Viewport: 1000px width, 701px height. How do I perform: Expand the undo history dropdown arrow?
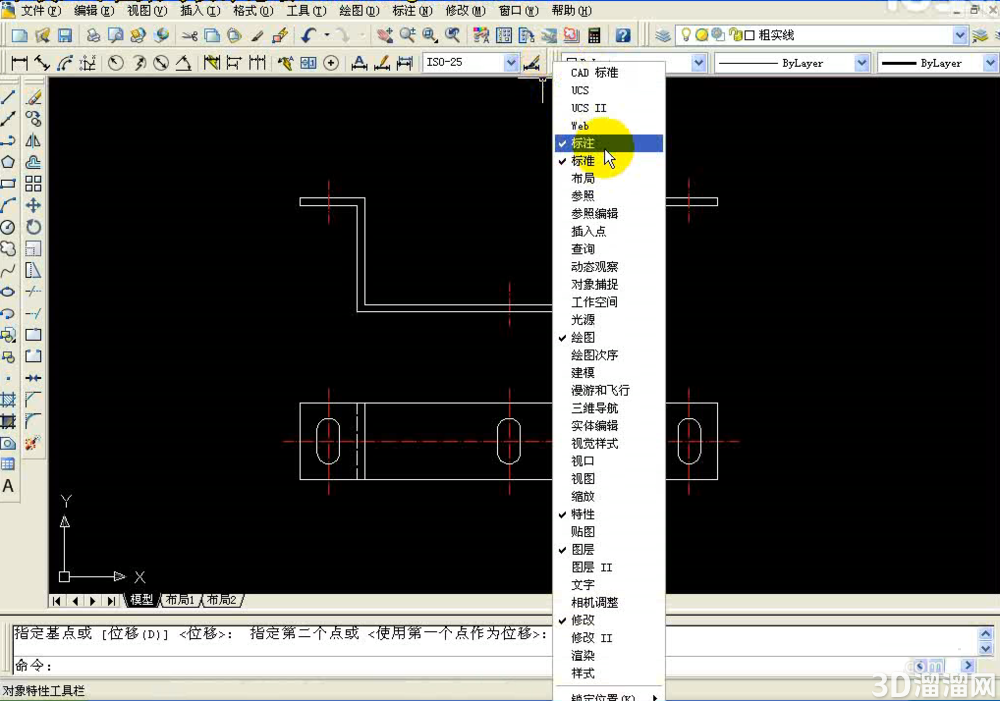coord(327,36)
